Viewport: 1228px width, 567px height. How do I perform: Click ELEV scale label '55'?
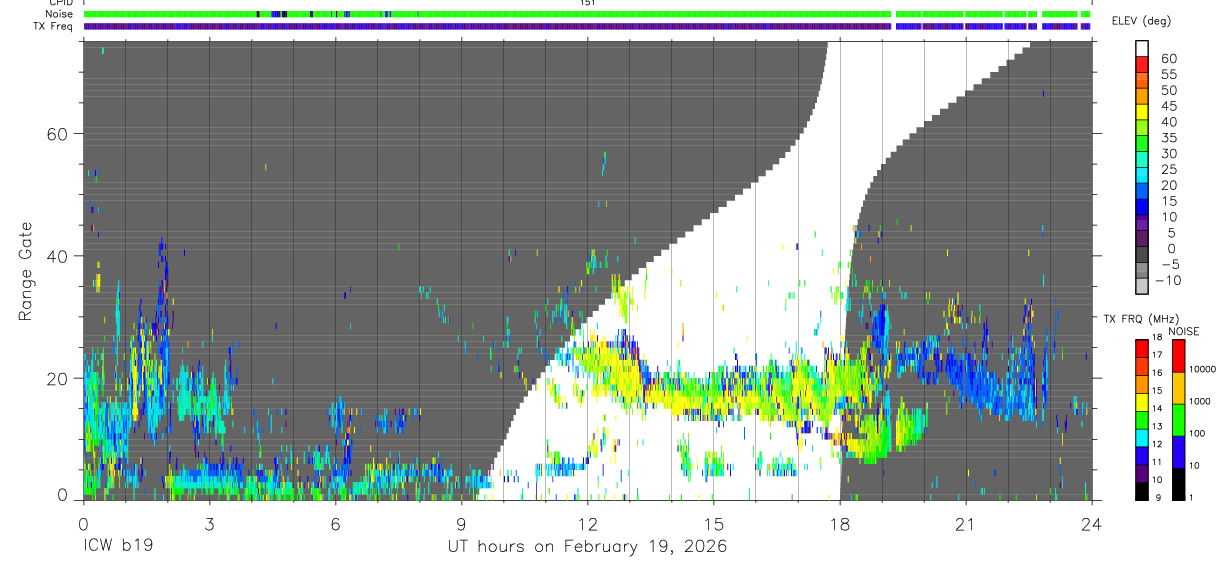pyautogui.click(x=1169, y=75)
